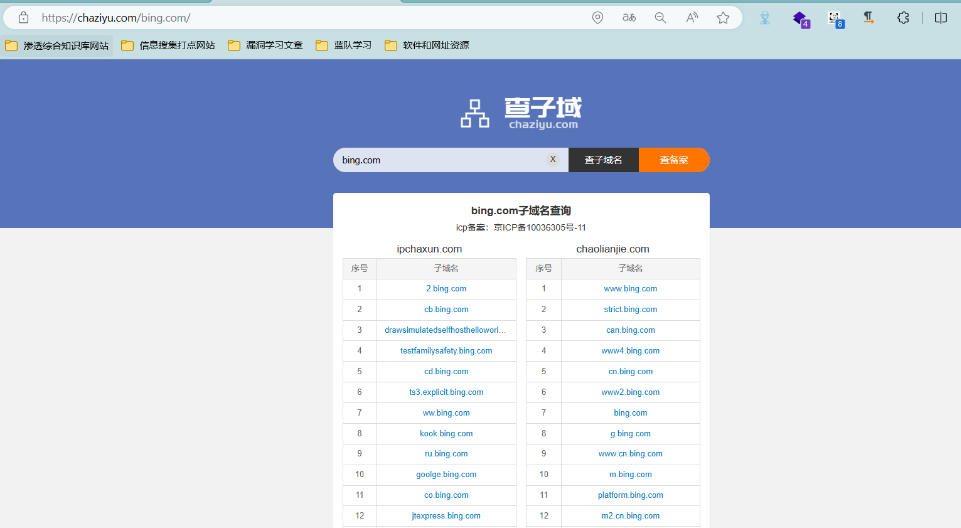Open the www2.bing.com subdomain link
961x528 pixels.
tap(630, 392)
